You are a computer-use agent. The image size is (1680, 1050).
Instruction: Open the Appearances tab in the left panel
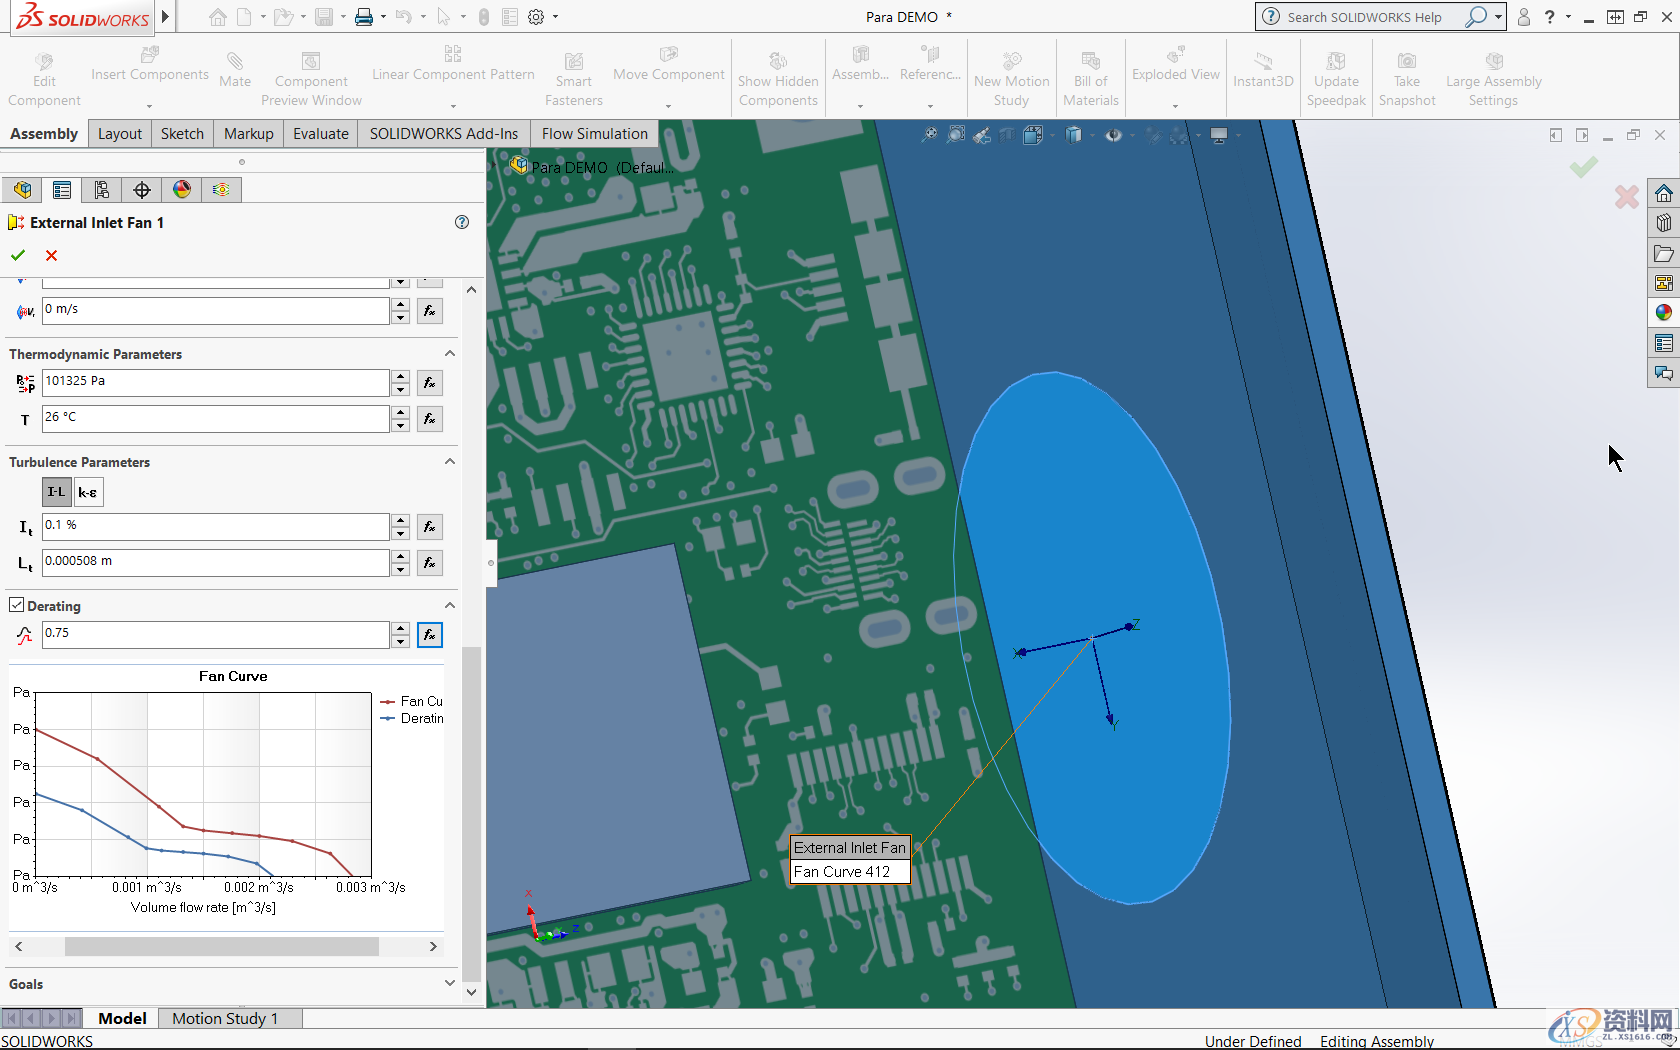(181, 189)
